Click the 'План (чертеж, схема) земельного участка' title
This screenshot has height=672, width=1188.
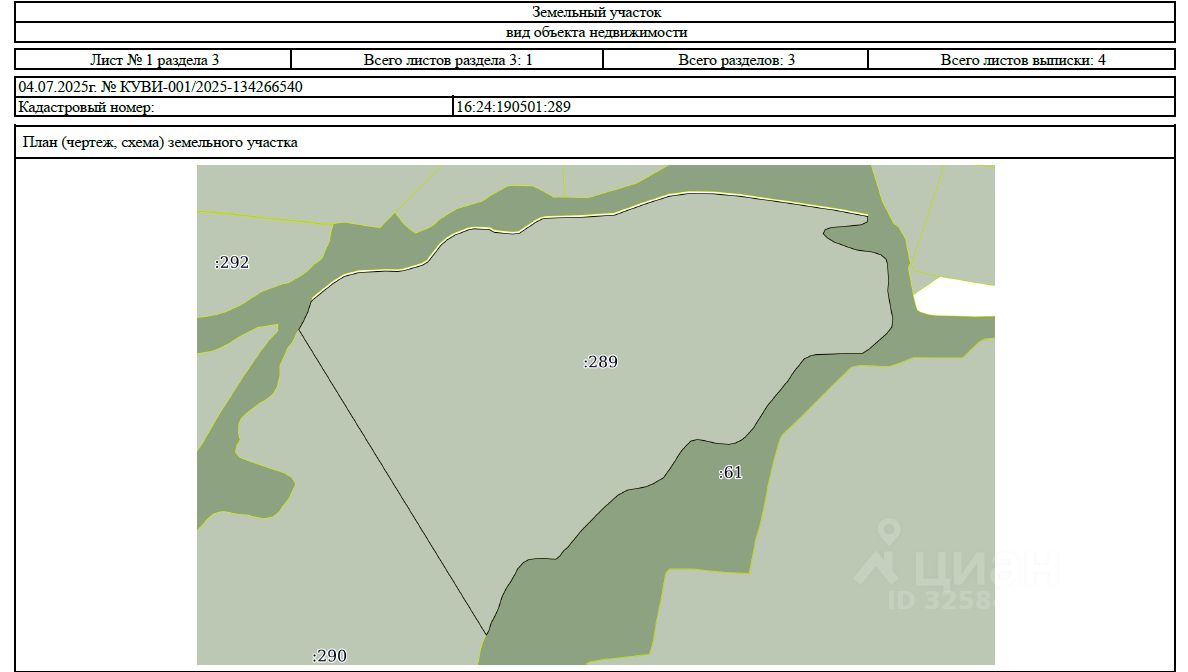(160, 142)
